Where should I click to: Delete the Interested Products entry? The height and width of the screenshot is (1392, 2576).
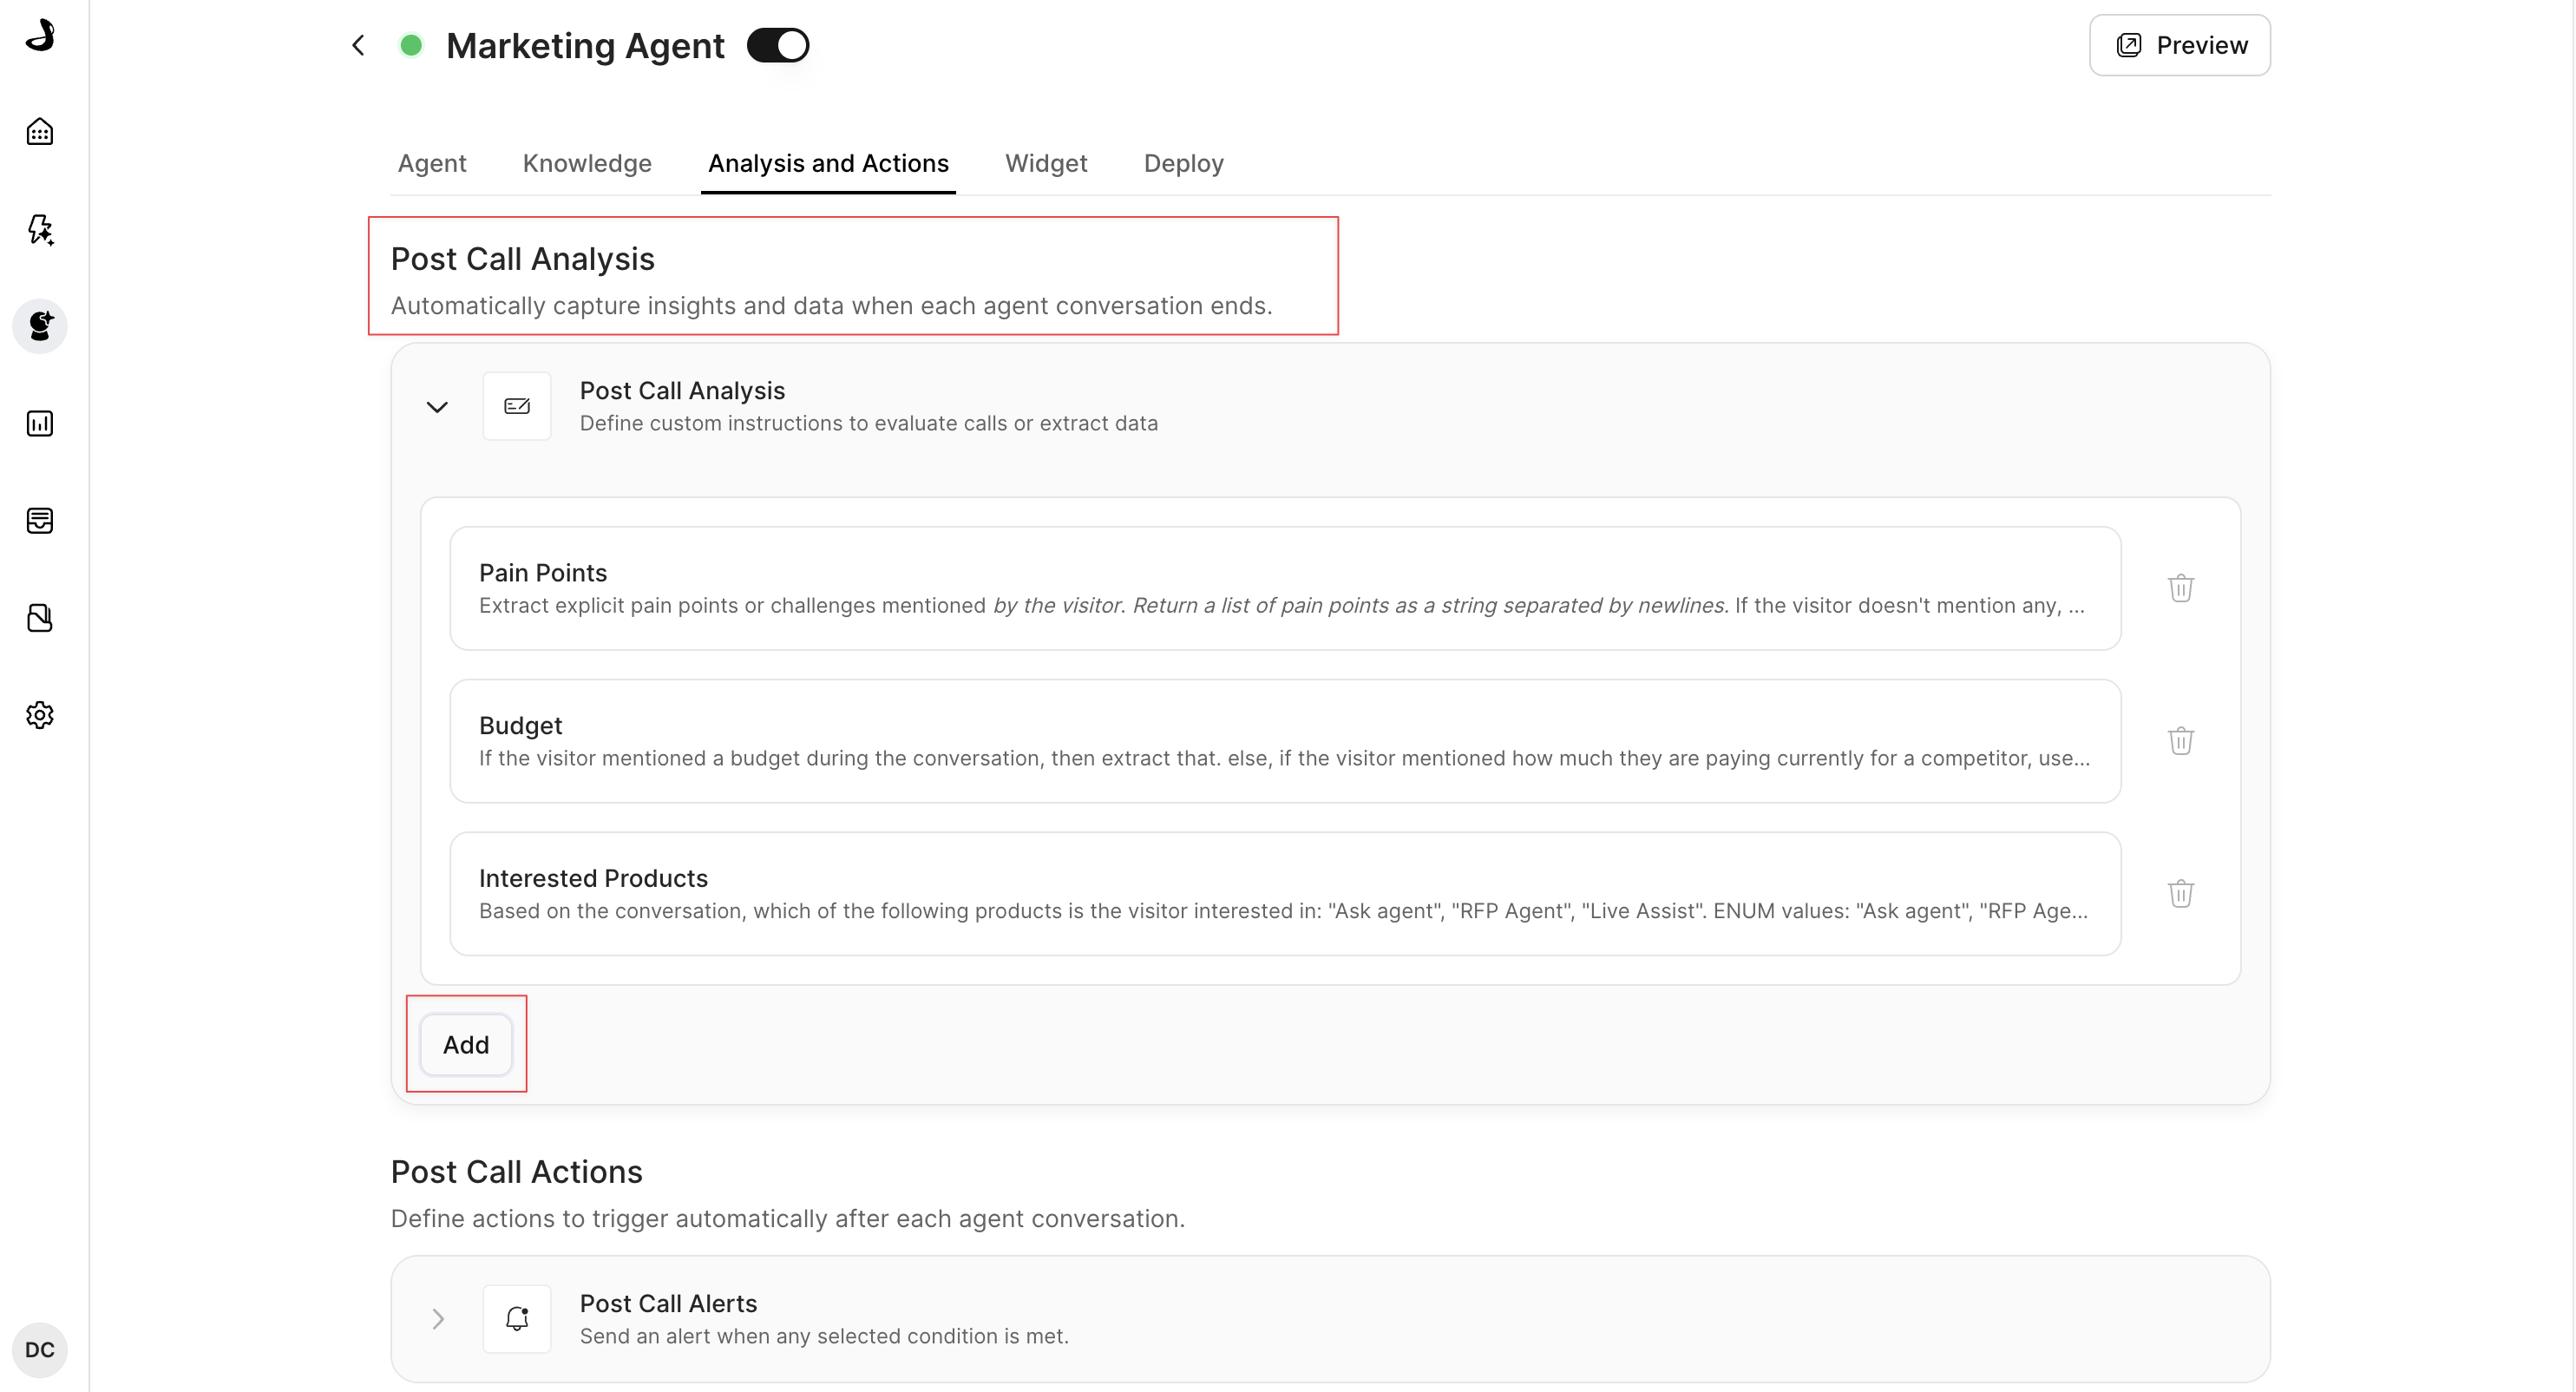tap(2181, 894)
